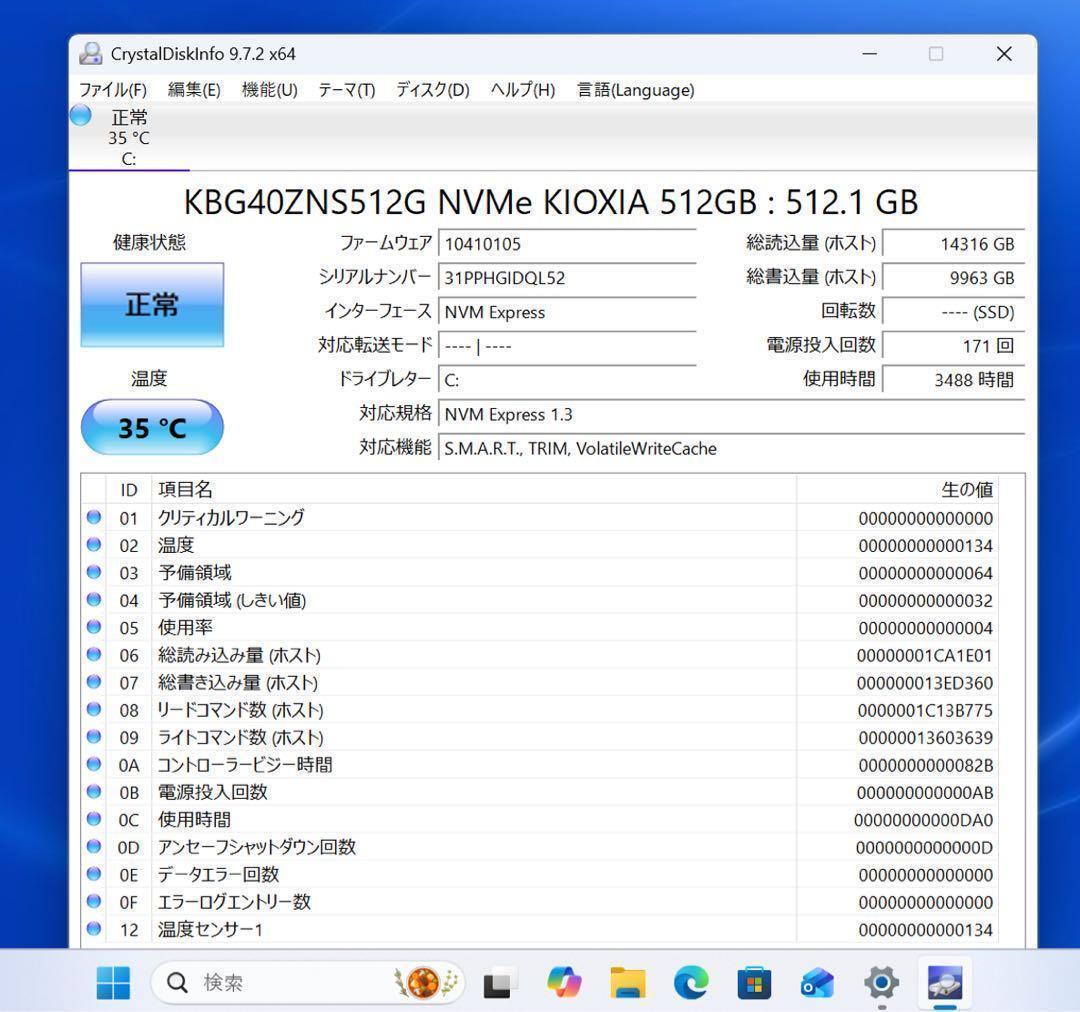Open the 言語(Language) menu
The height and width of the screenshot is (1012, 1080).
point(633,90)
